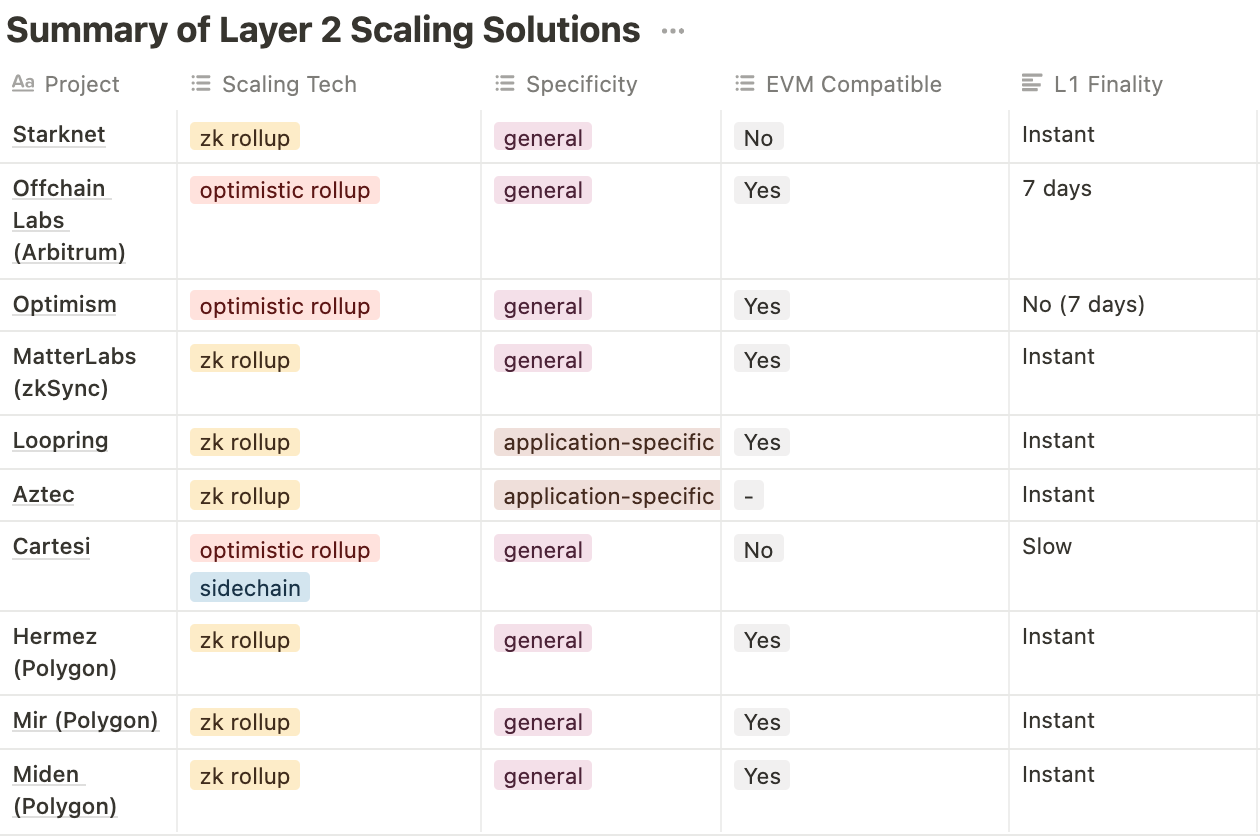Image resolution: width=1260 pixels, height=838 pixels.
Task: Open the L1 Finality column header menu
Action: (x=1108, y=84)
